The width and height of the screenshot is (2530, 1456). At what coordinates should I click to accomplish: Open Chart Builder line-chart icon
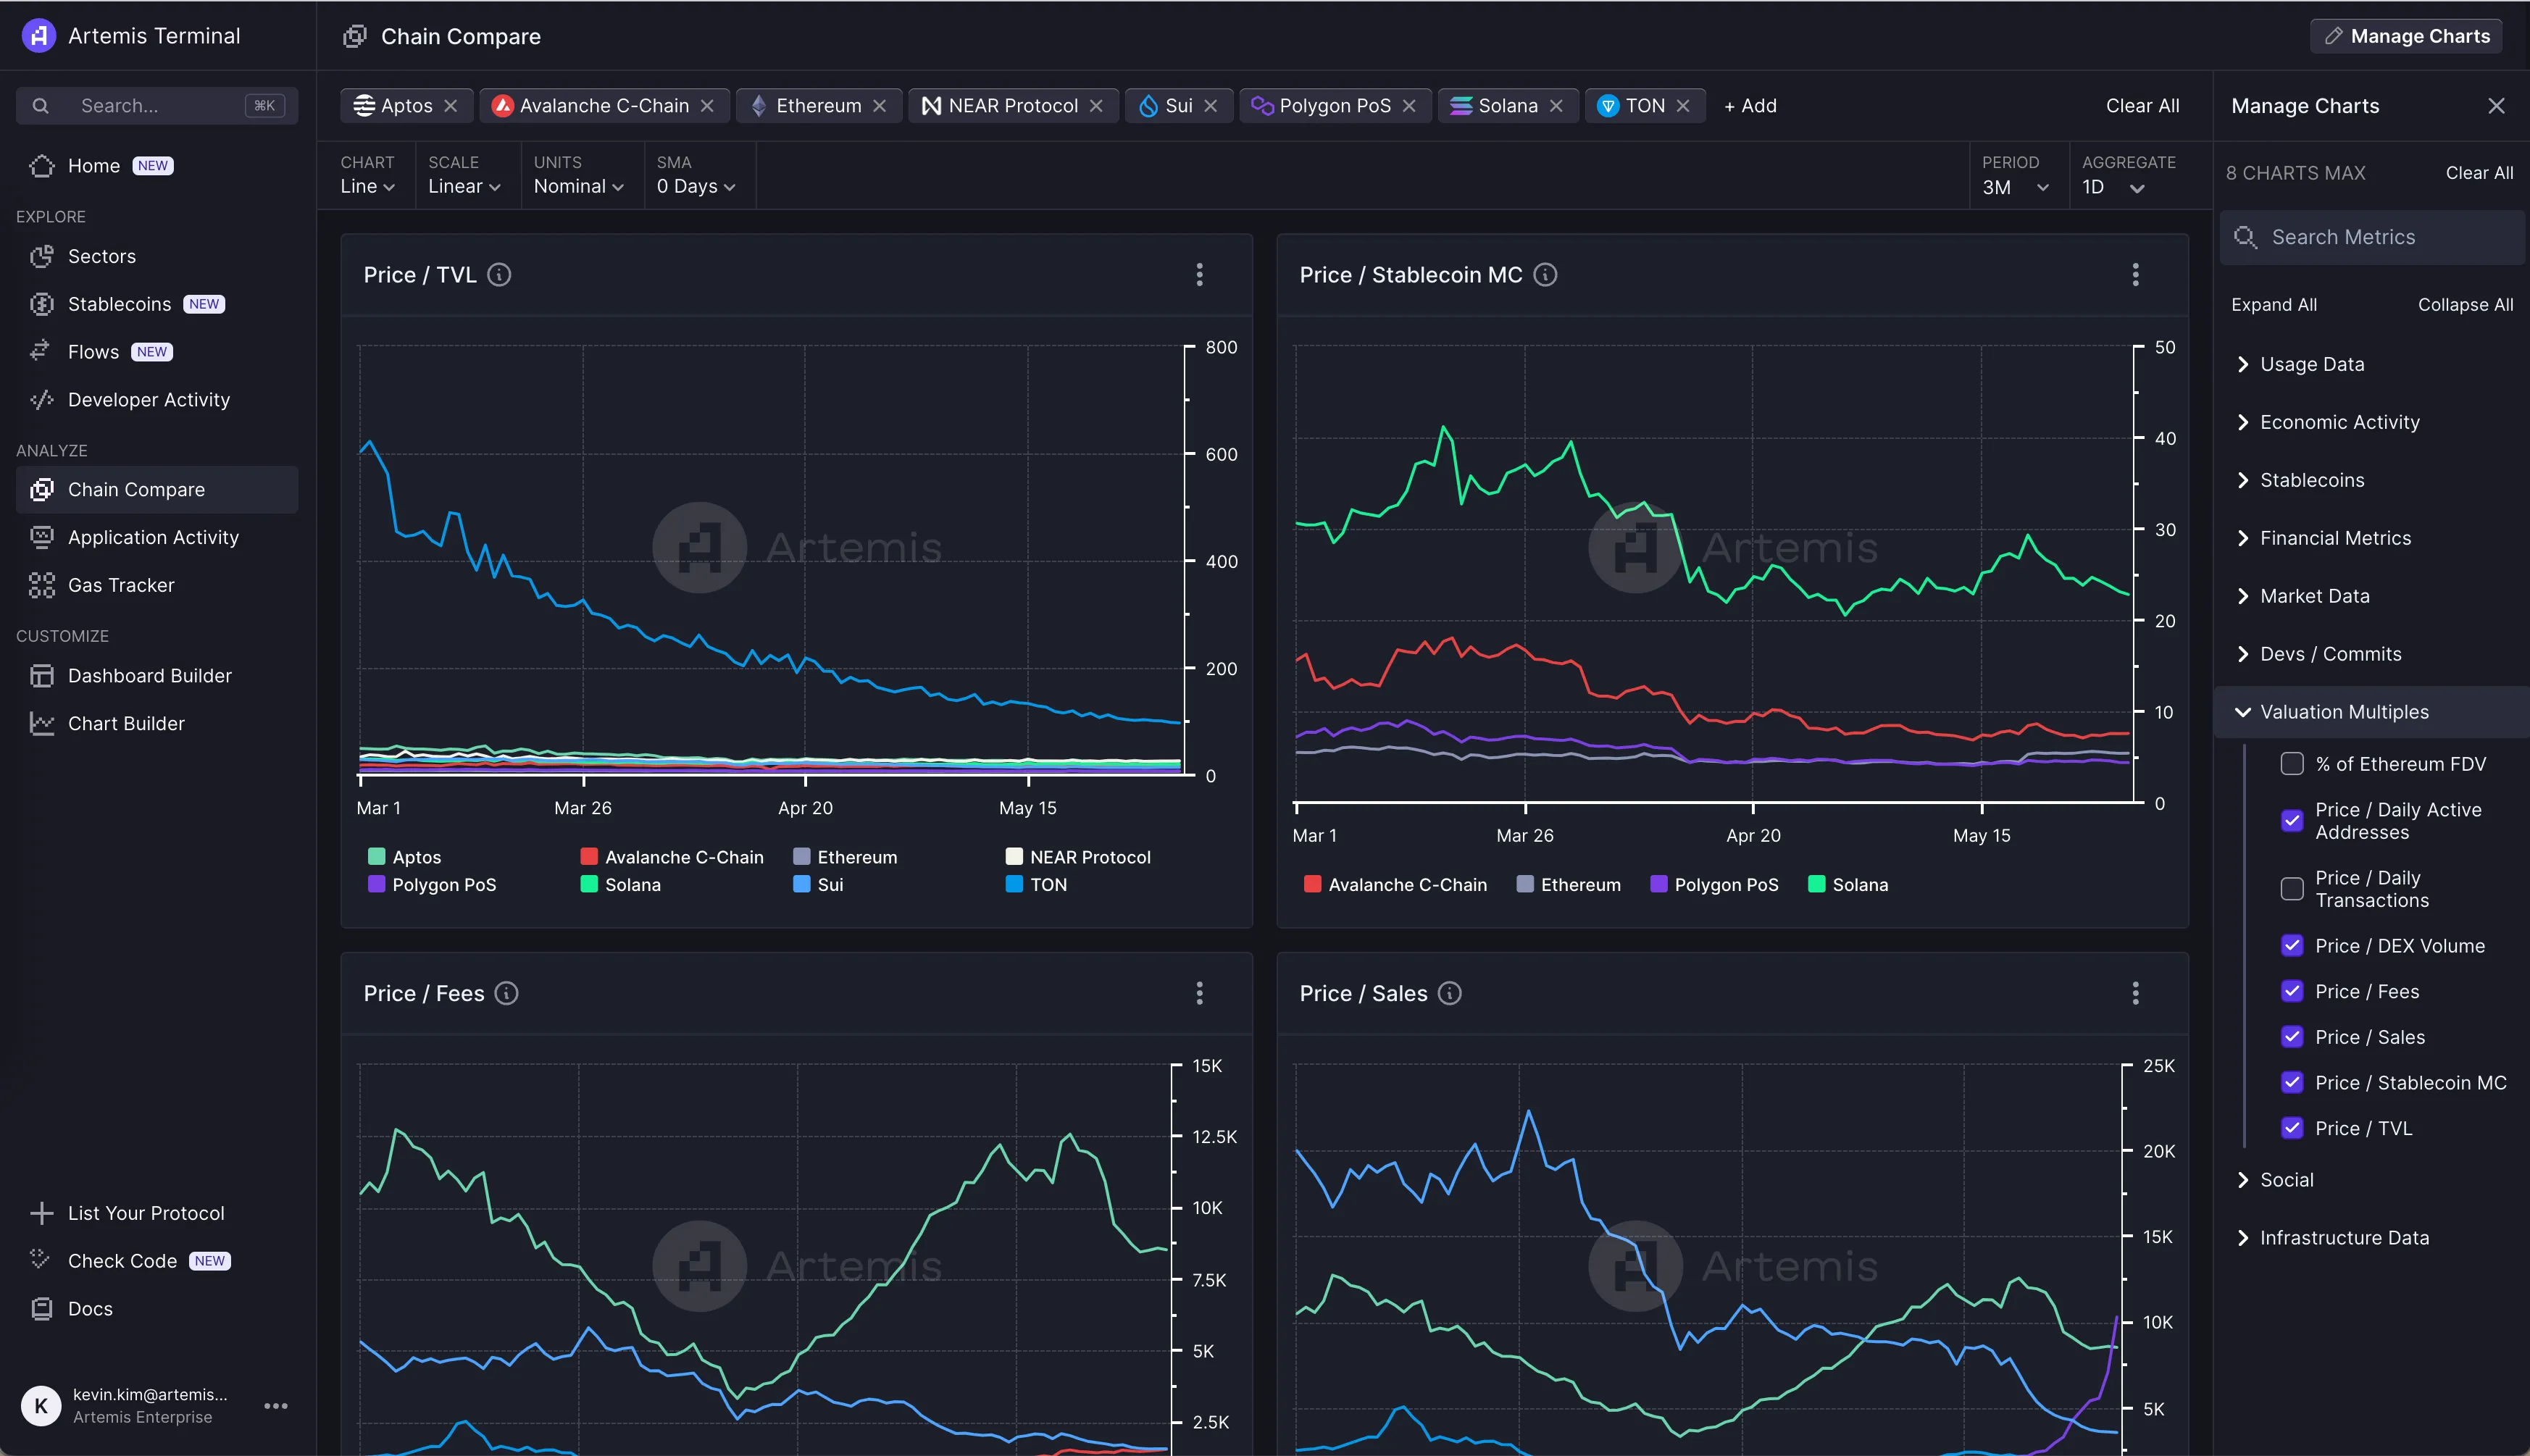pyautogui.click(x=42, y=724)
